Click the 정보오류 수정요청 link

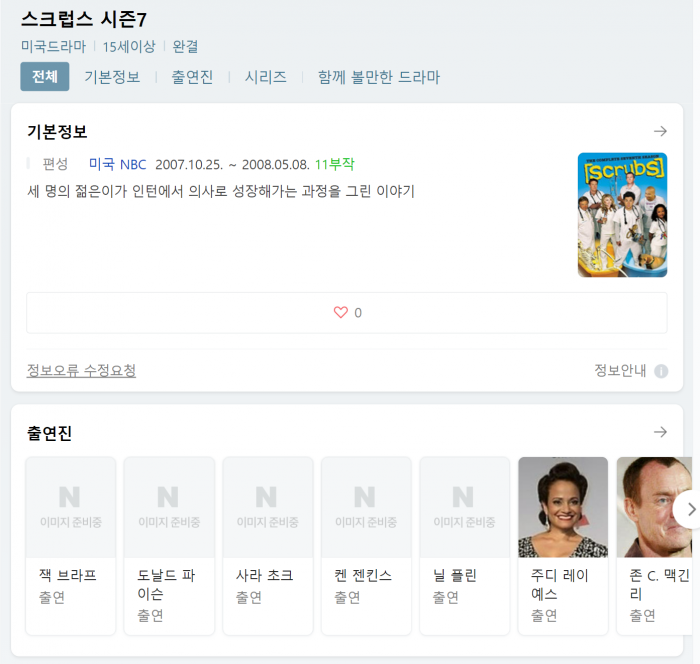(x=81, y=371)
